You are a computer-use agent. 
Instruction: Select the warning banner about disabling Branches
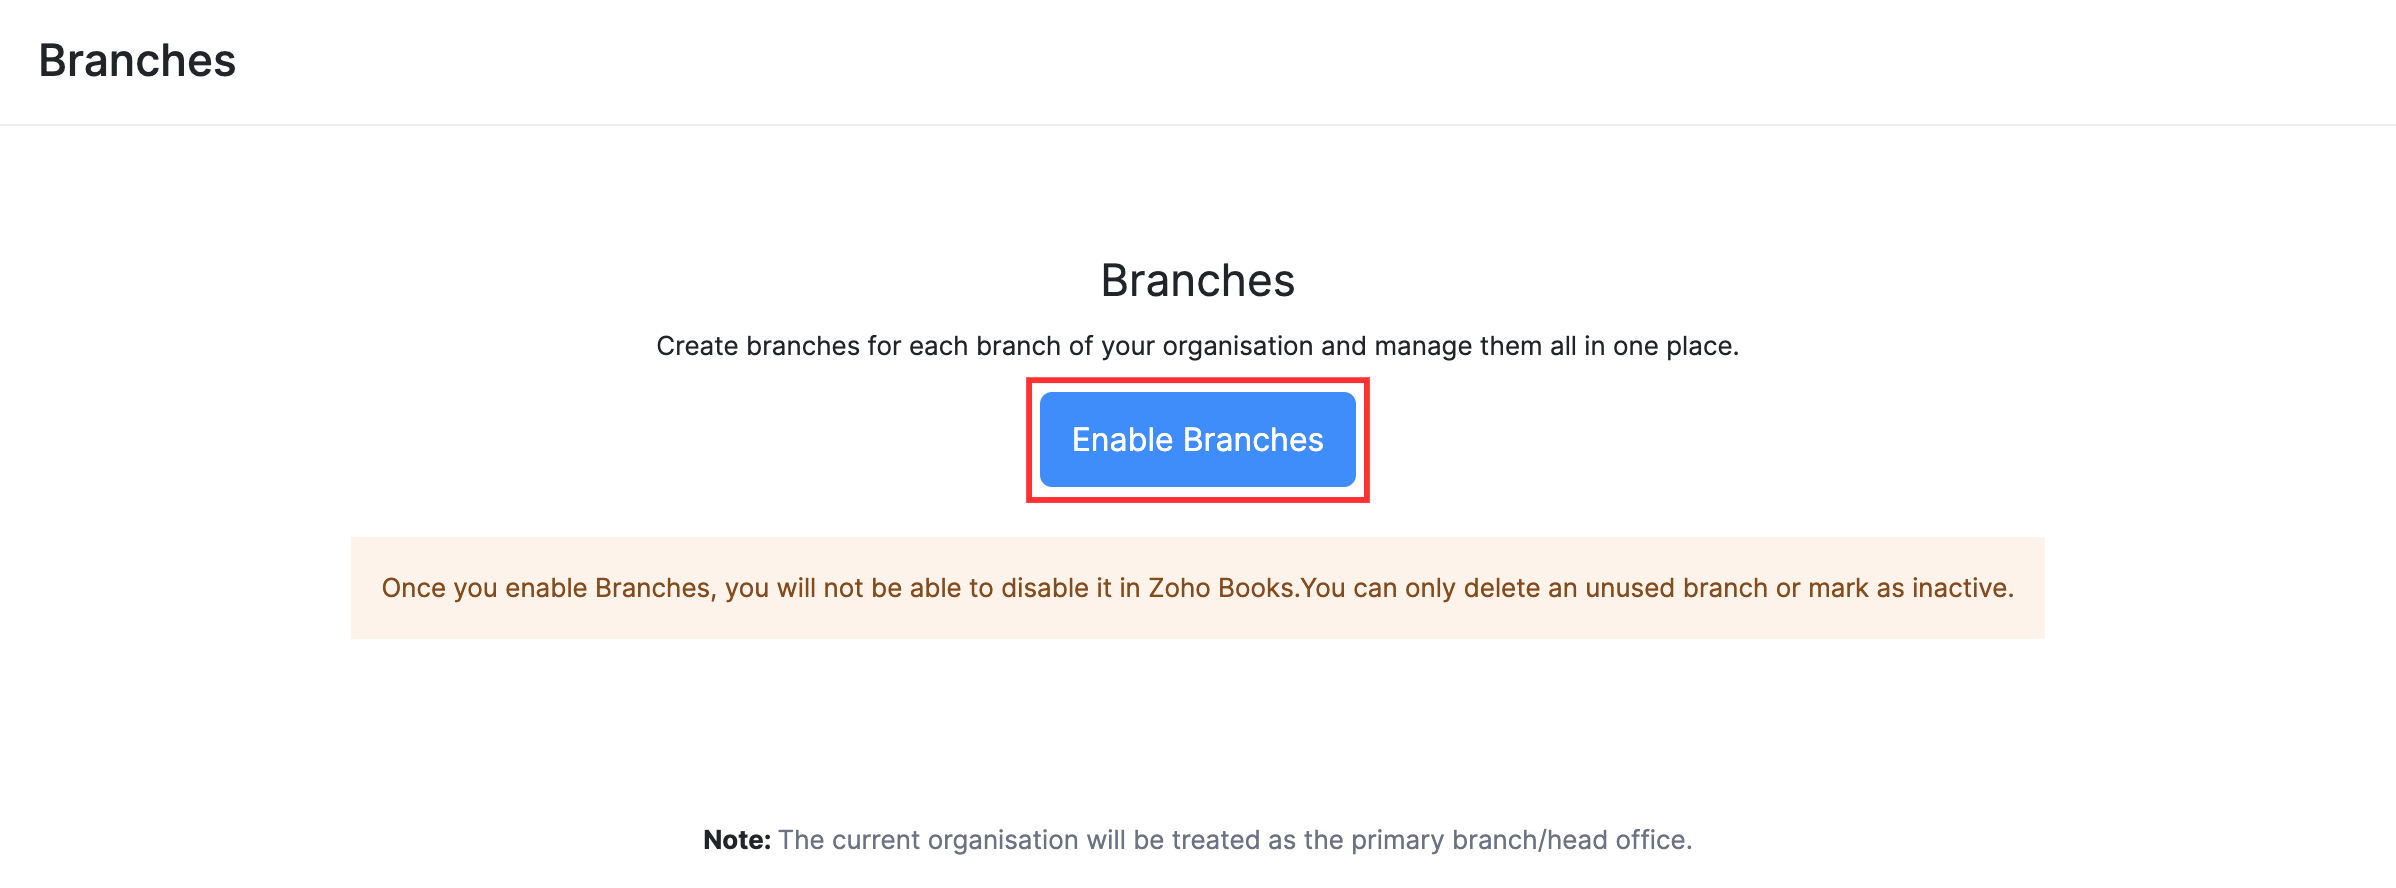click(x=1197, y=588)
